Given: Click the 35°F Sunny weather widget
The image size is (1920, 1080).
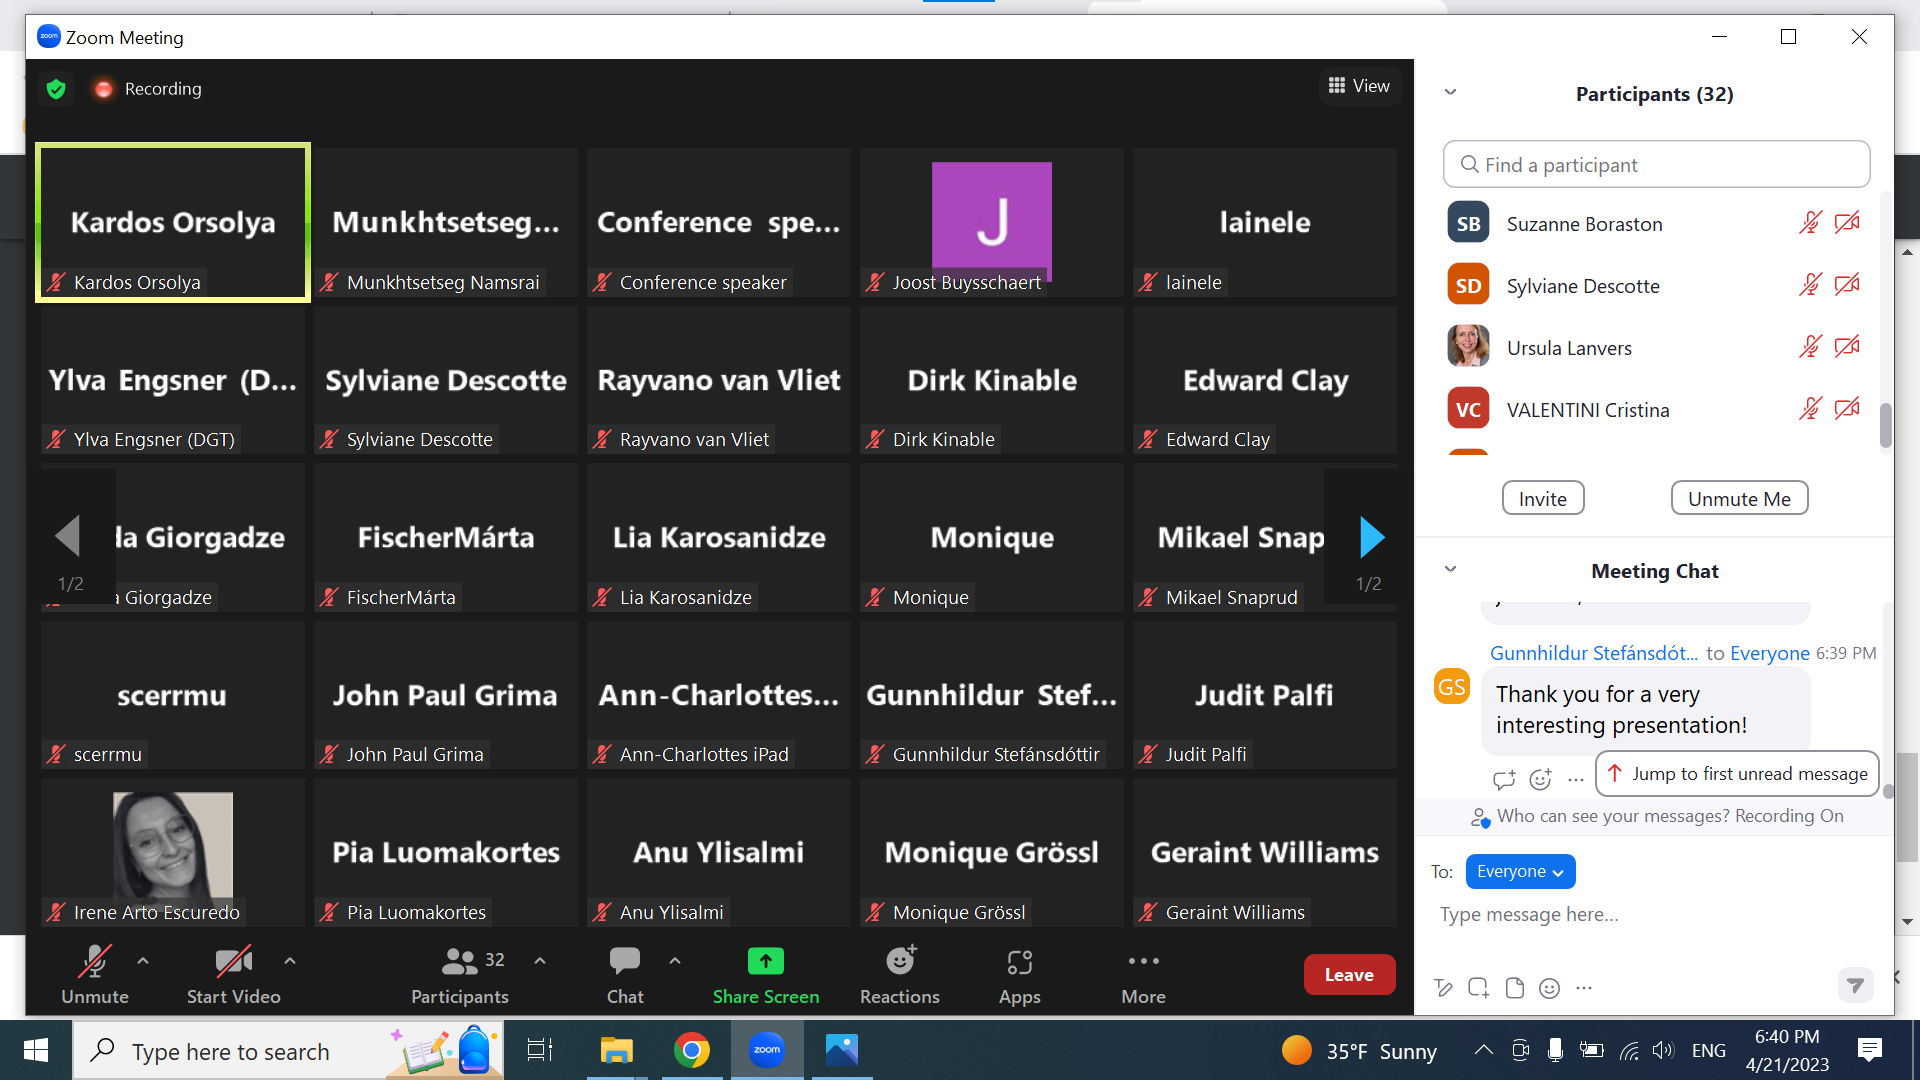Looking at the screenshot, I should (1360, 1051).
